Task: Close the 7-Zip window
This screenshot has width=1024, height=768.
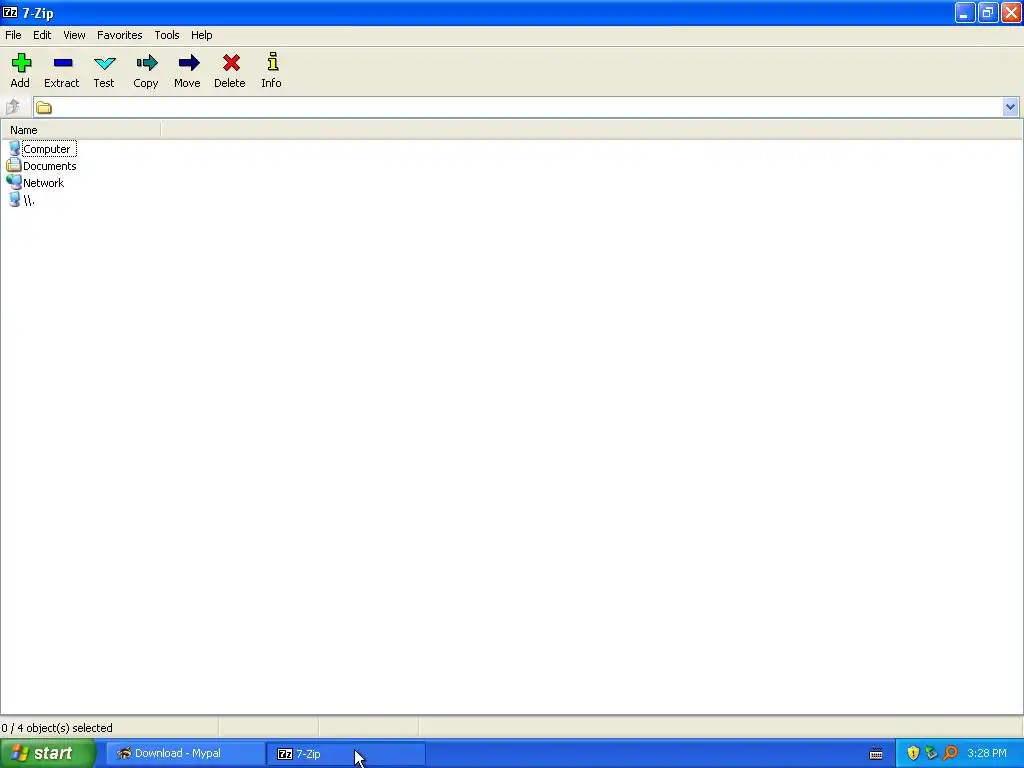Action: (1011, 13)
